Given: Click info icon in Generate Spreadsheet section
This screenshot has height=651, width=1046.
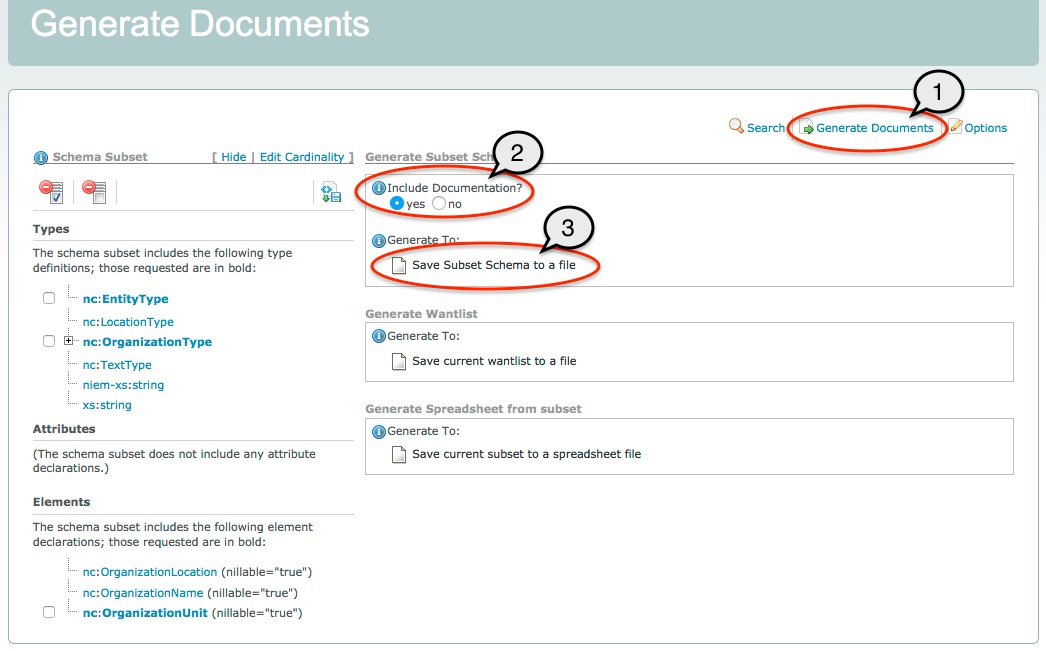Looking at the screenshot, I should [x=379, y=432].
